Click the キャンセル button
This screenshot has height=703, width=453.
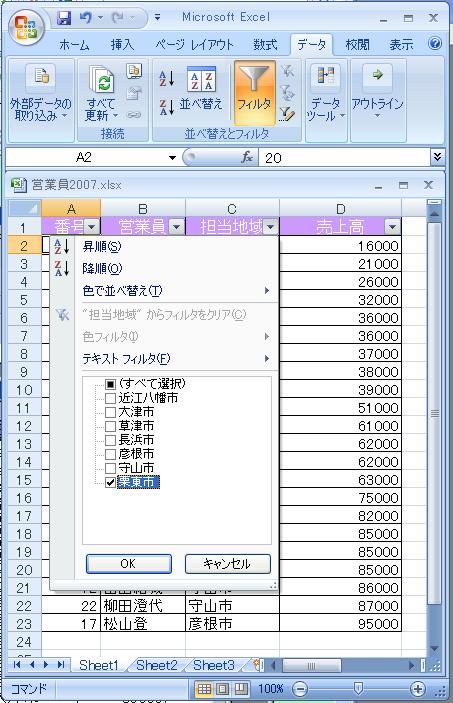[228, 564]
